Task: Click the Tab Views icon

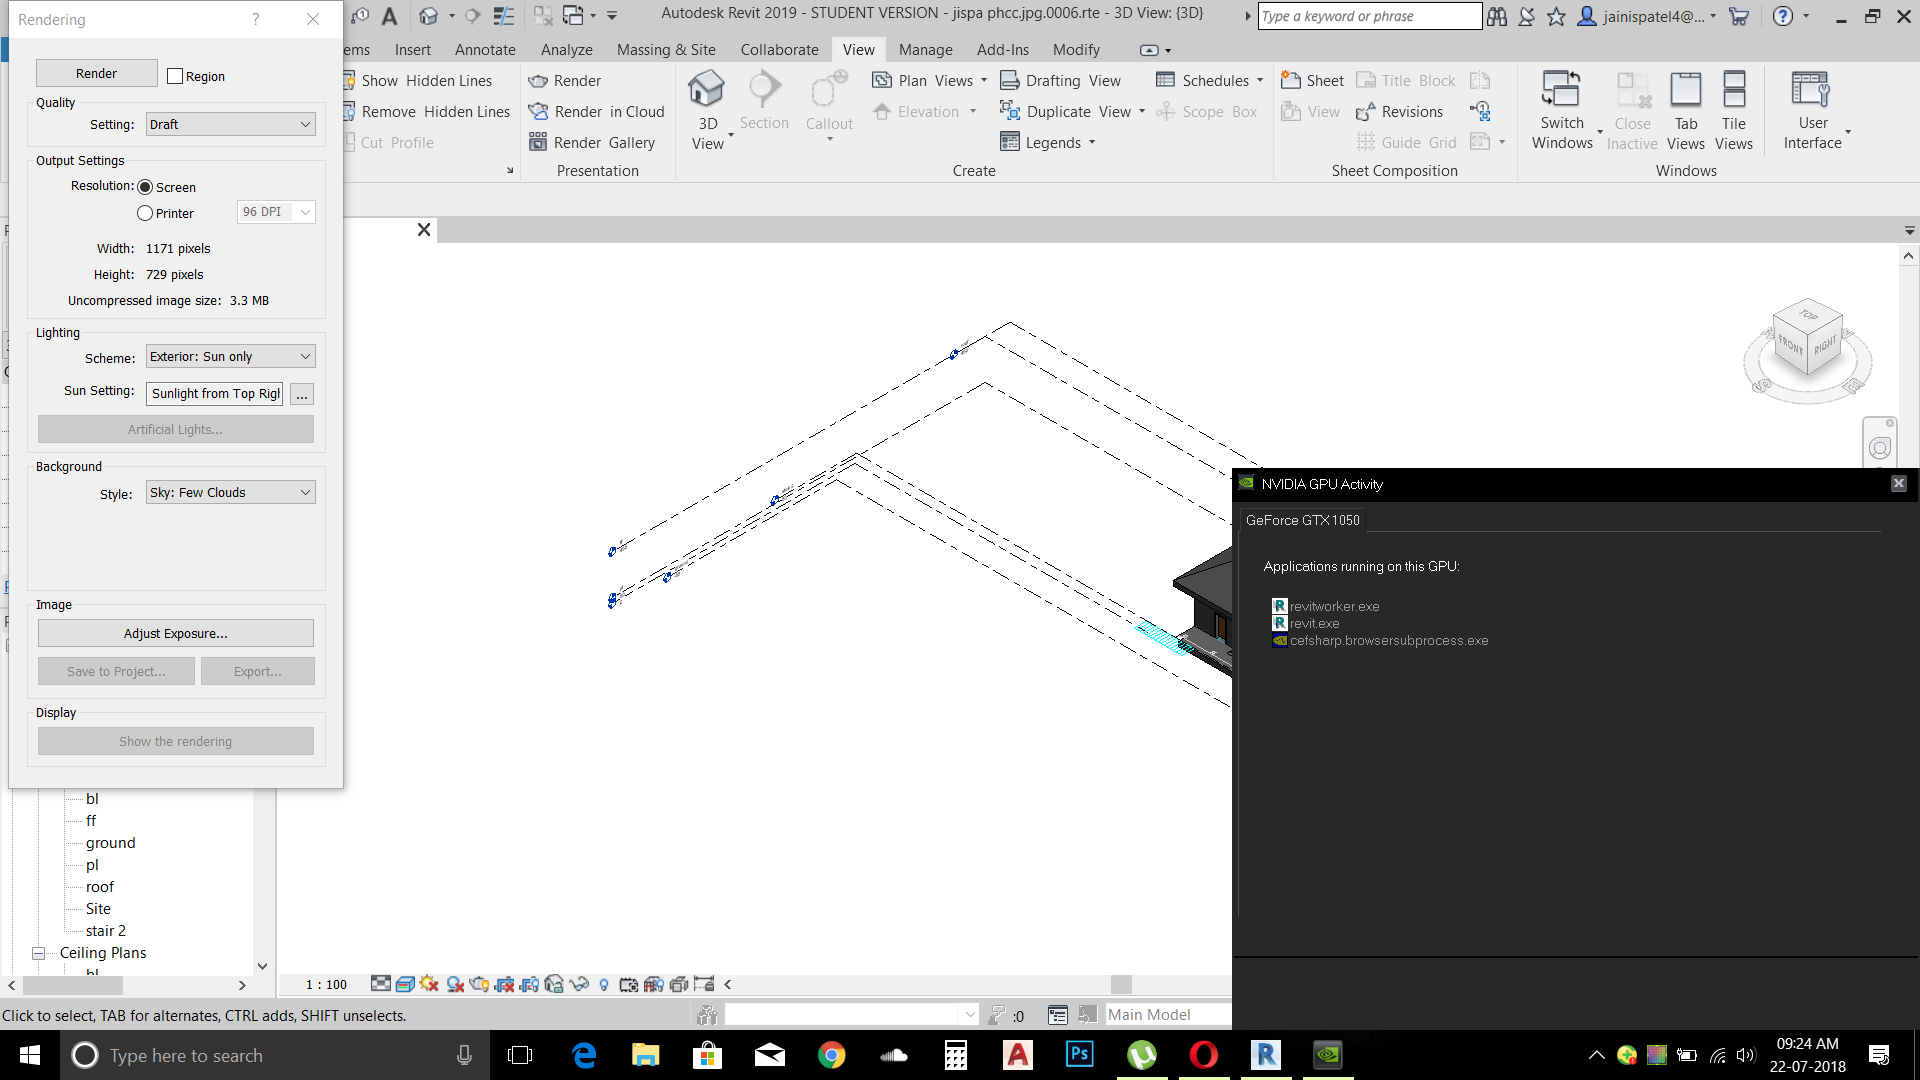Action: (x=1686, y=90)
